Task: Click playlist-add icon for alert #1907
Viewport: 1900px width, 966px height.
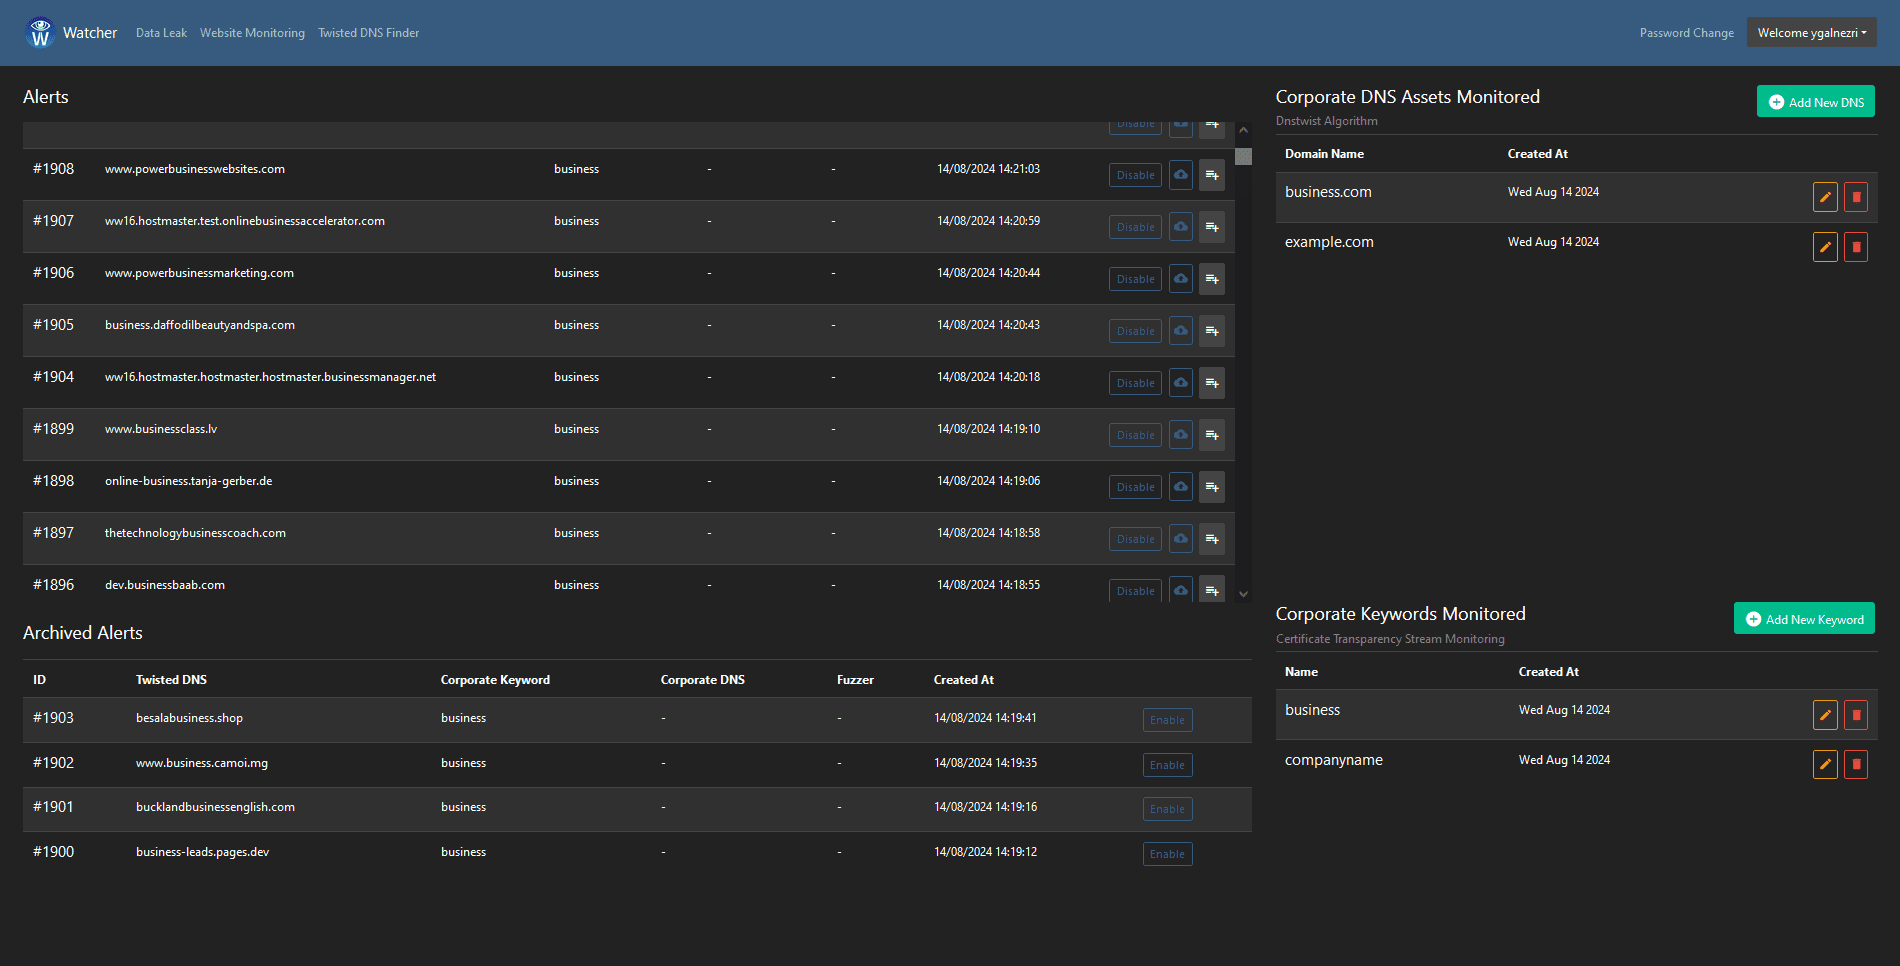Action: coord(1212,227)
